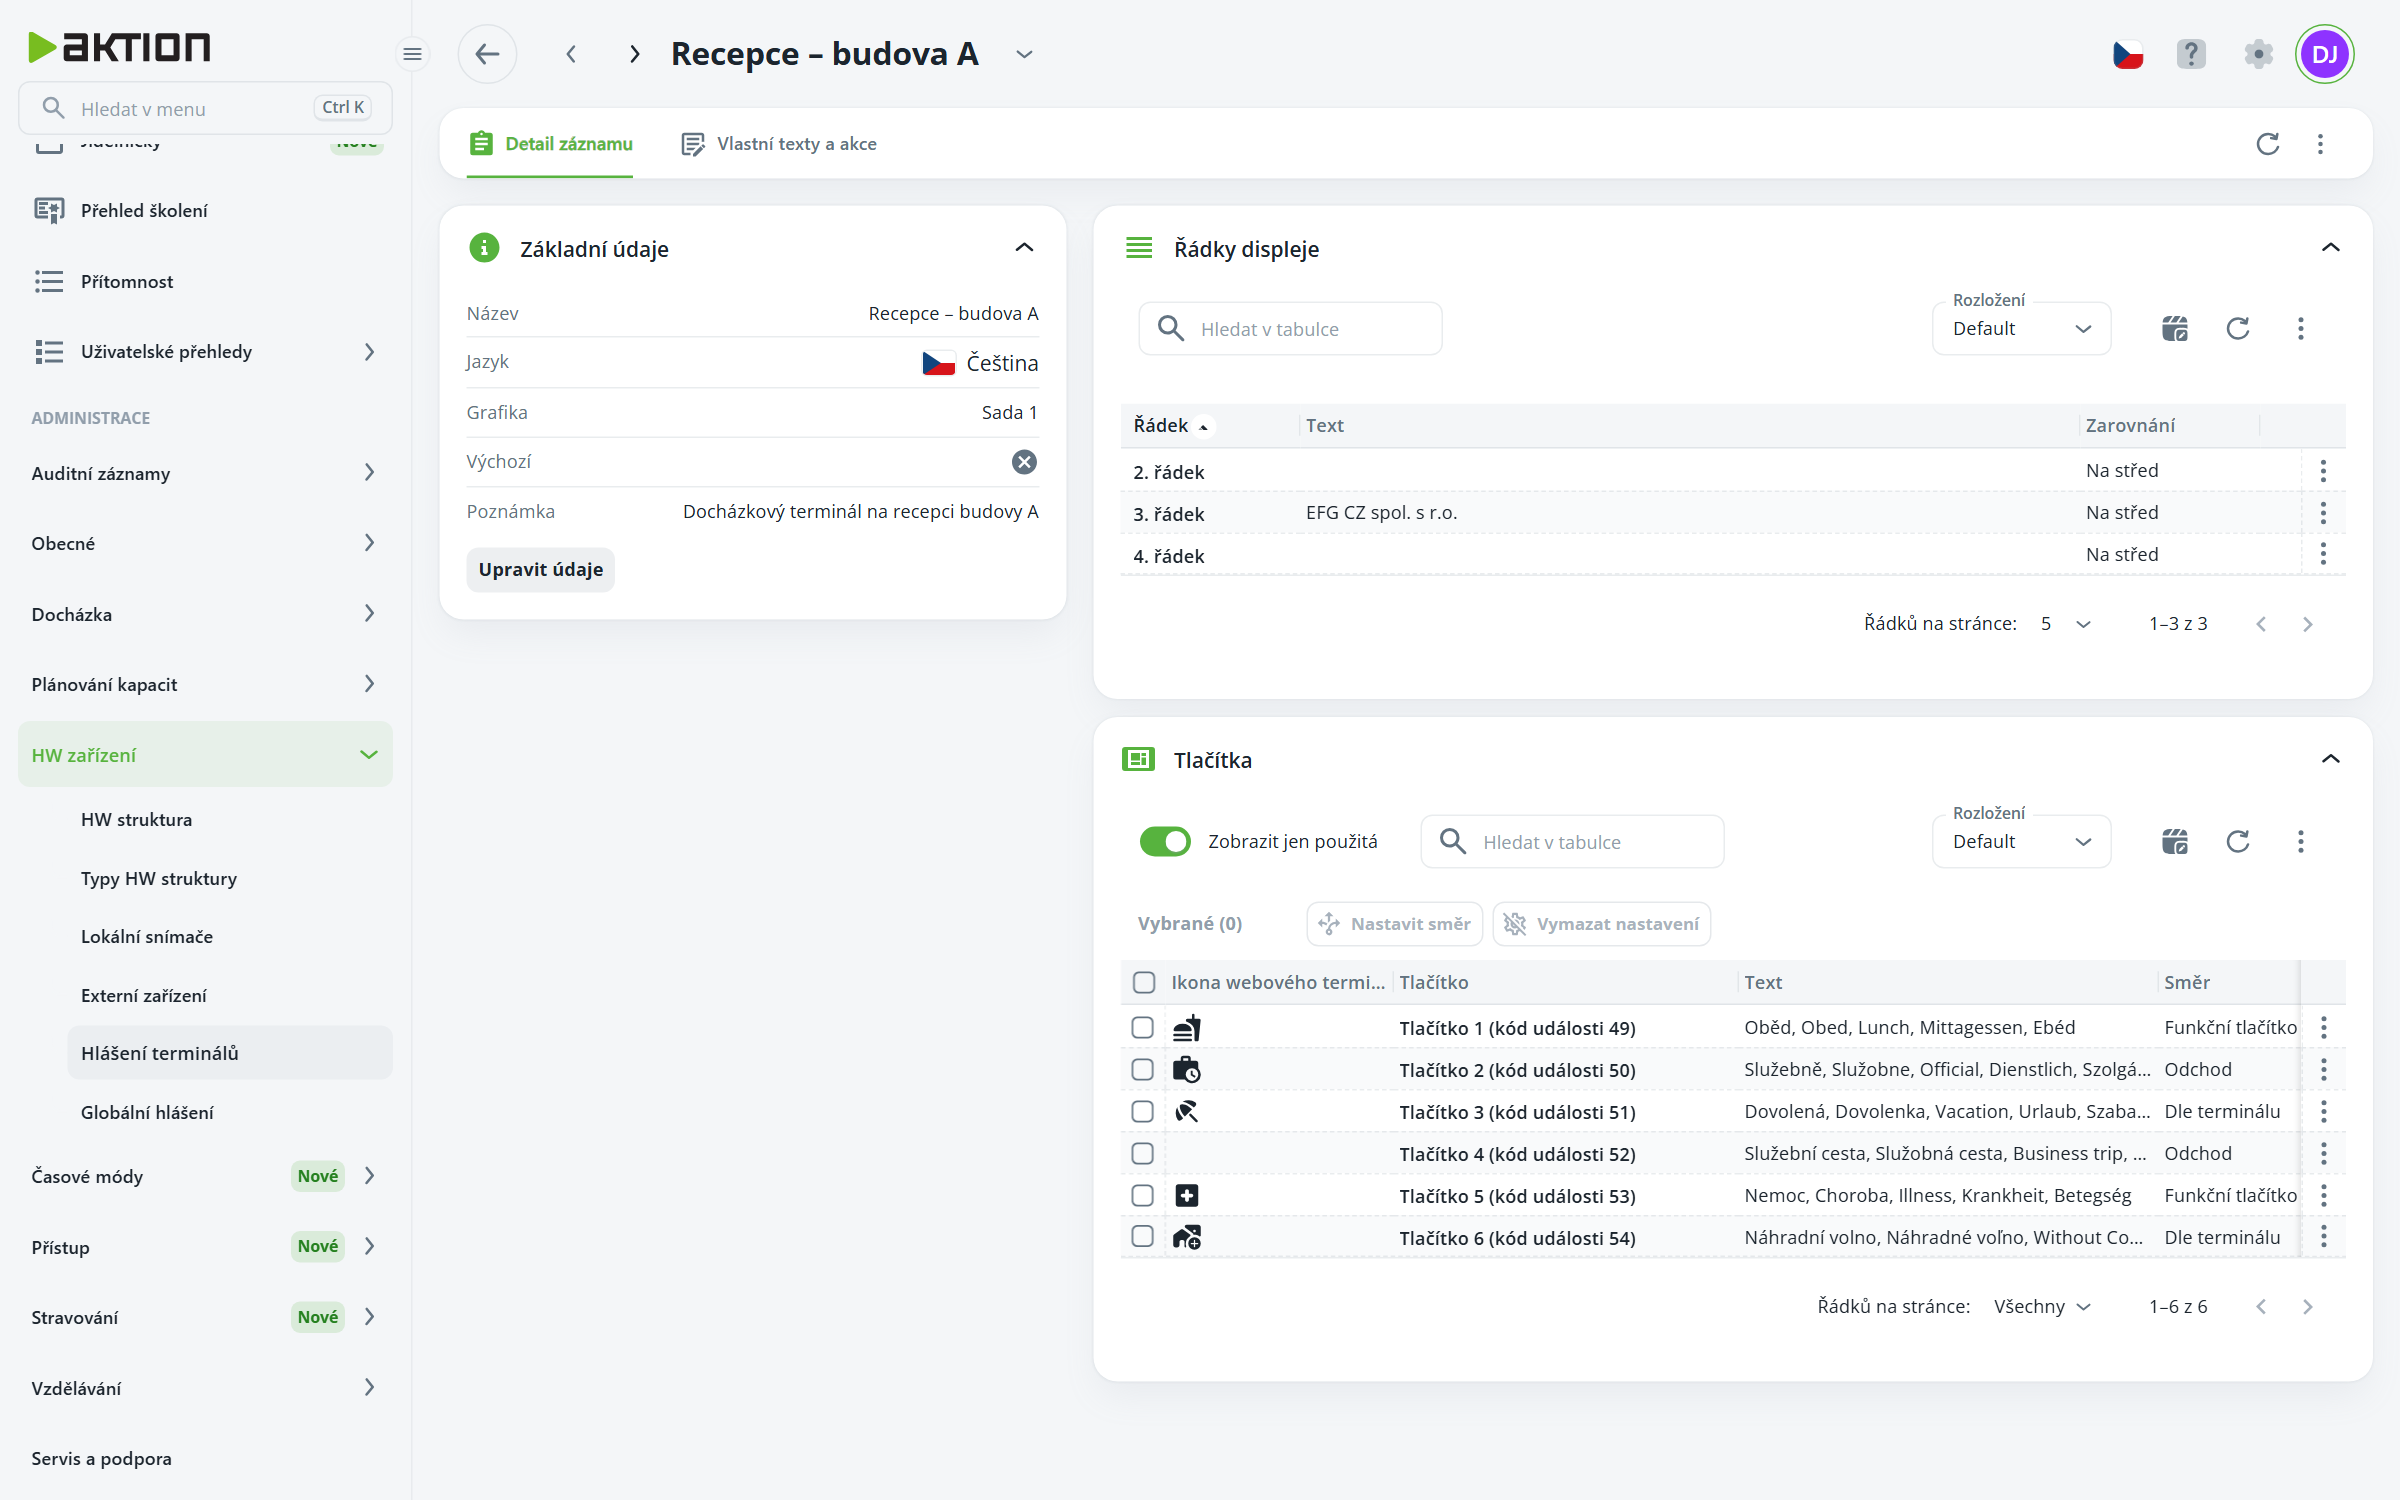Open the title dropdown next to Recepce – budova A
2400x1500 pixels.
tap(1024, 54)
